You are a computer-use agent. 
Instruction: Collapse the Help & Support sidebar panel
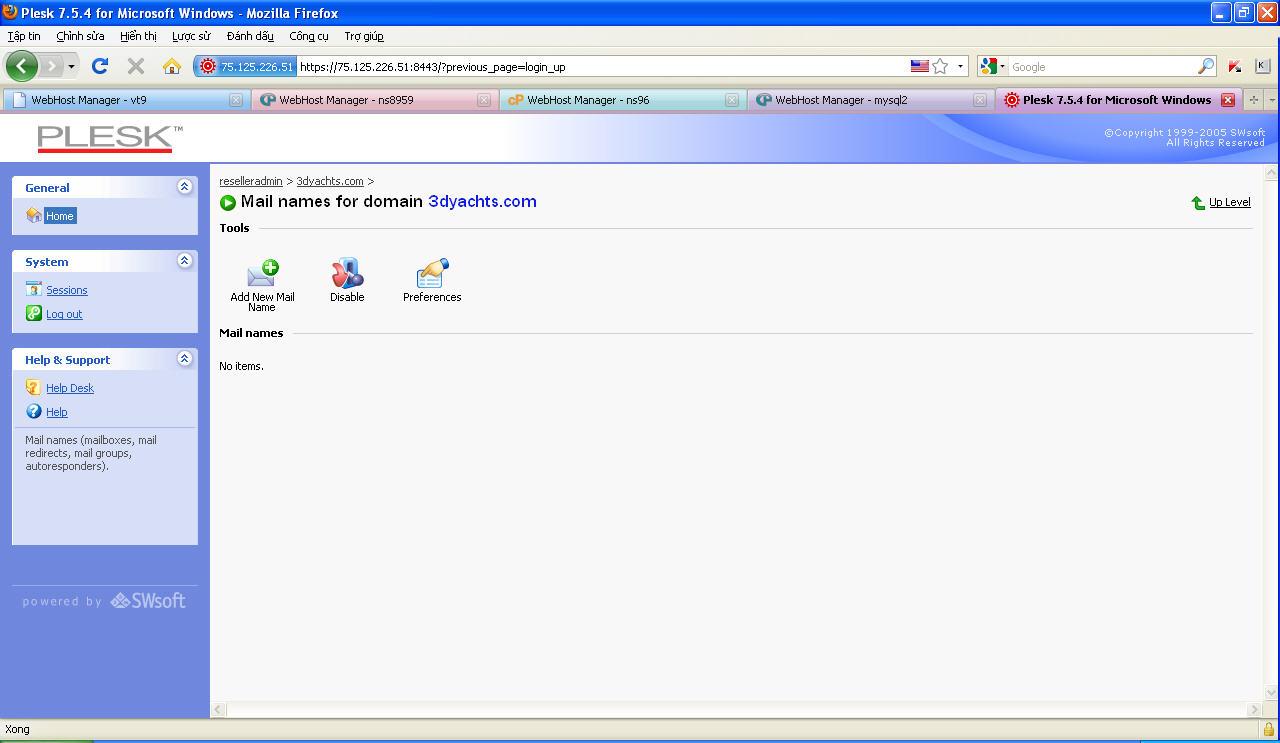click(184, 358)
